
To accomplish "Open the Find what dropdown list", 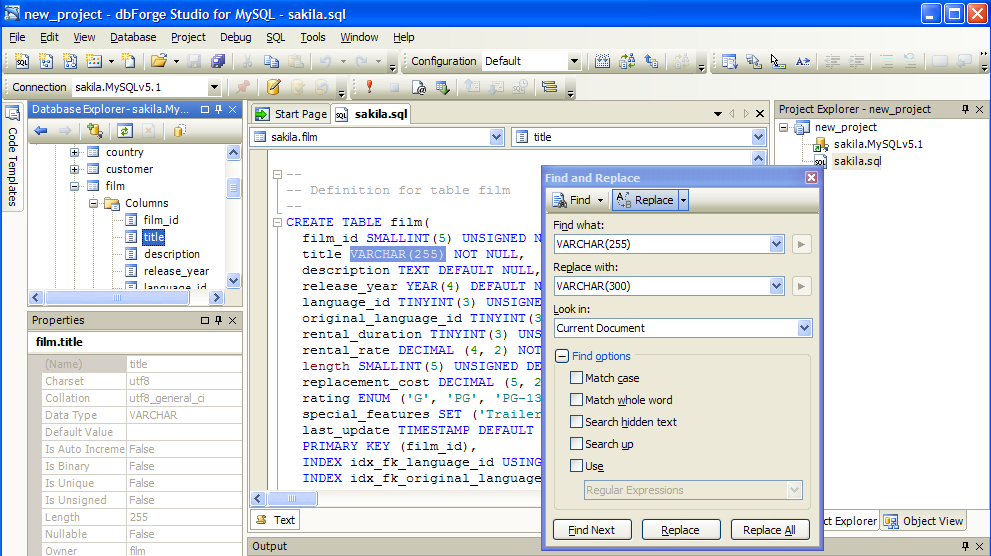I will 776,244.
